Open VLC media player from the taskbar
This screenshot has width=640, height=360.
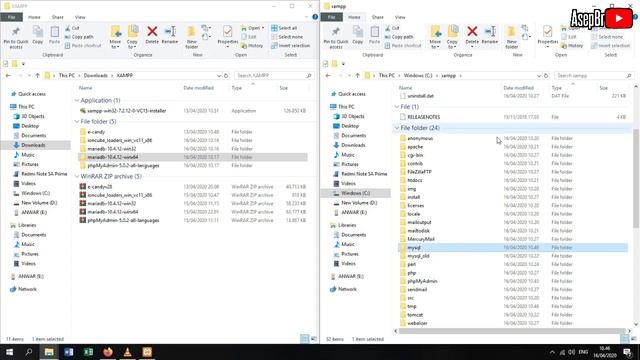pyautogui.click(x=127, y=352)
